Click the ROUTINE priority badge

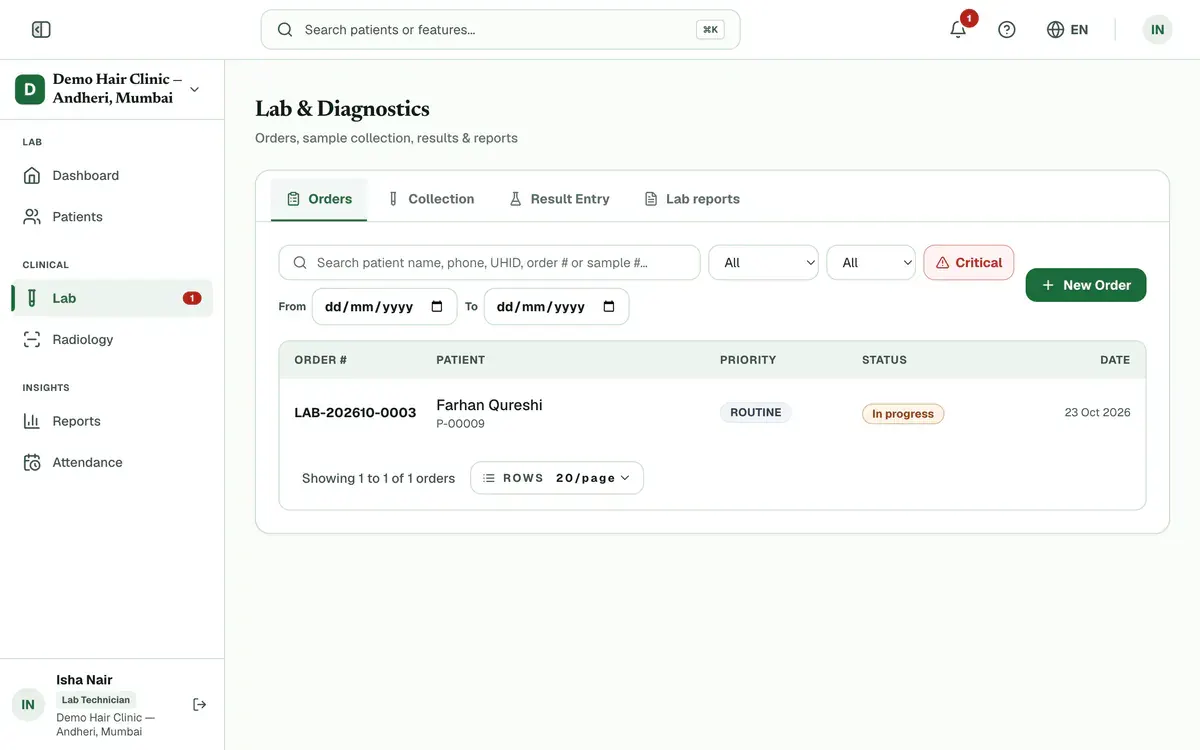pyautogui.click(x=755, y=412)
